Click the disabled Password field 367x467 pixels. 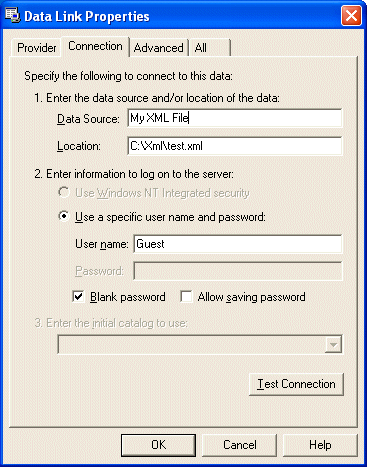pyautogui.click(x=238, y=271)
